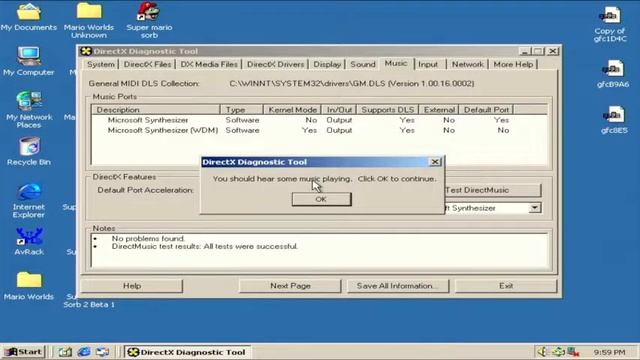Launch Internet Explorer from quick launch
The height and width of the screenshot is (360, 640).
click(x=84, y=352)
